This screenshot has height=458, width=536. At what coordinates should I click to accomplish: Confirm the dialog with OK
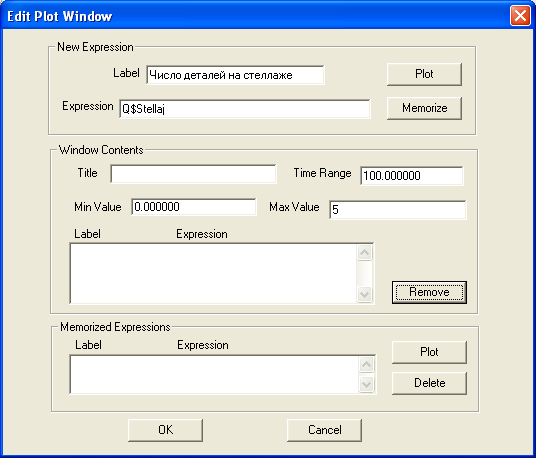(x=165, y=430)
